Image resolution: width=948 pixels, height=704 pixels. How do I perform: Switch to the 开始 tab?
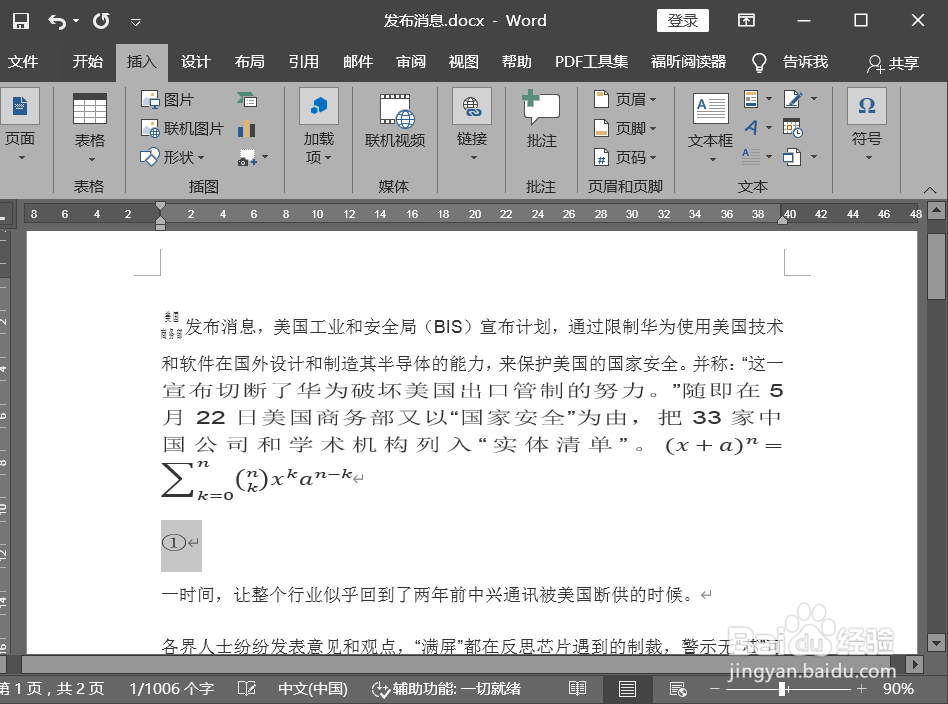pyautogui.click(x=88, y=62)
